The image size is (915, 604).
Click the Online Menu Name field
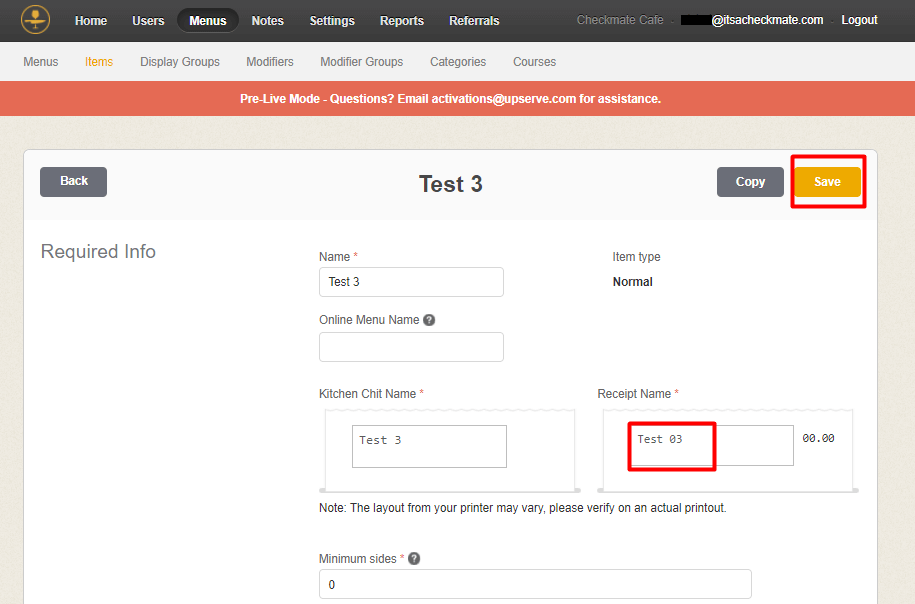pyautogui.click(x=411, y=347)
